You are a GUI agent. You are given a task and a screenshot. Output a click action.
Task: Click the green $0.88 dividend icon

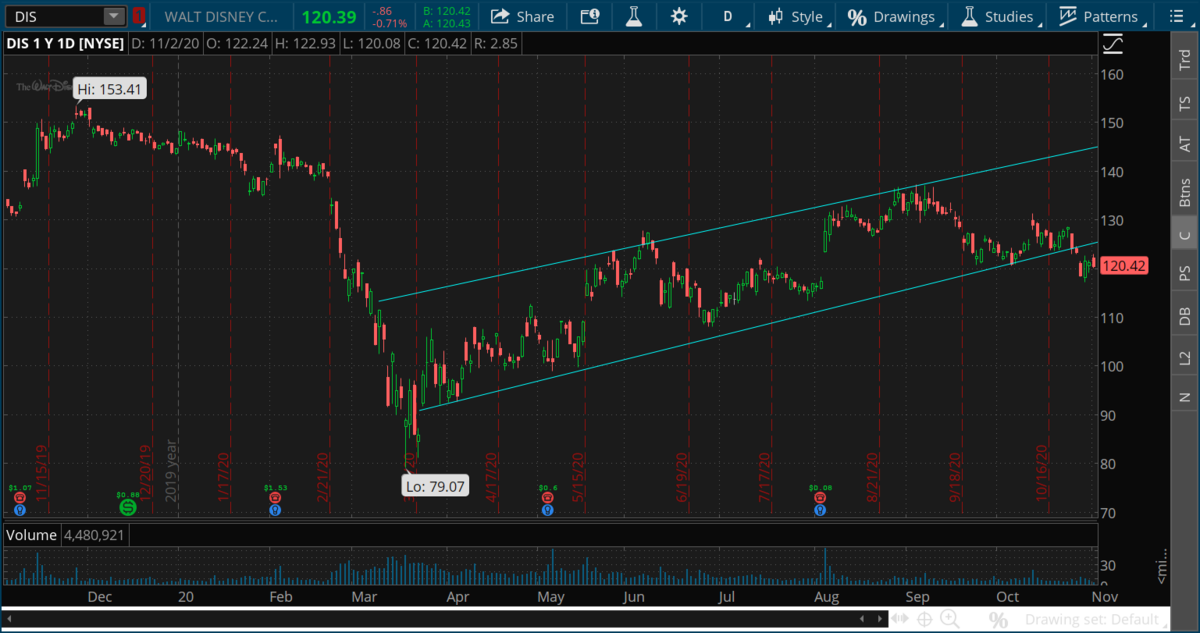(x=127, y=508)
